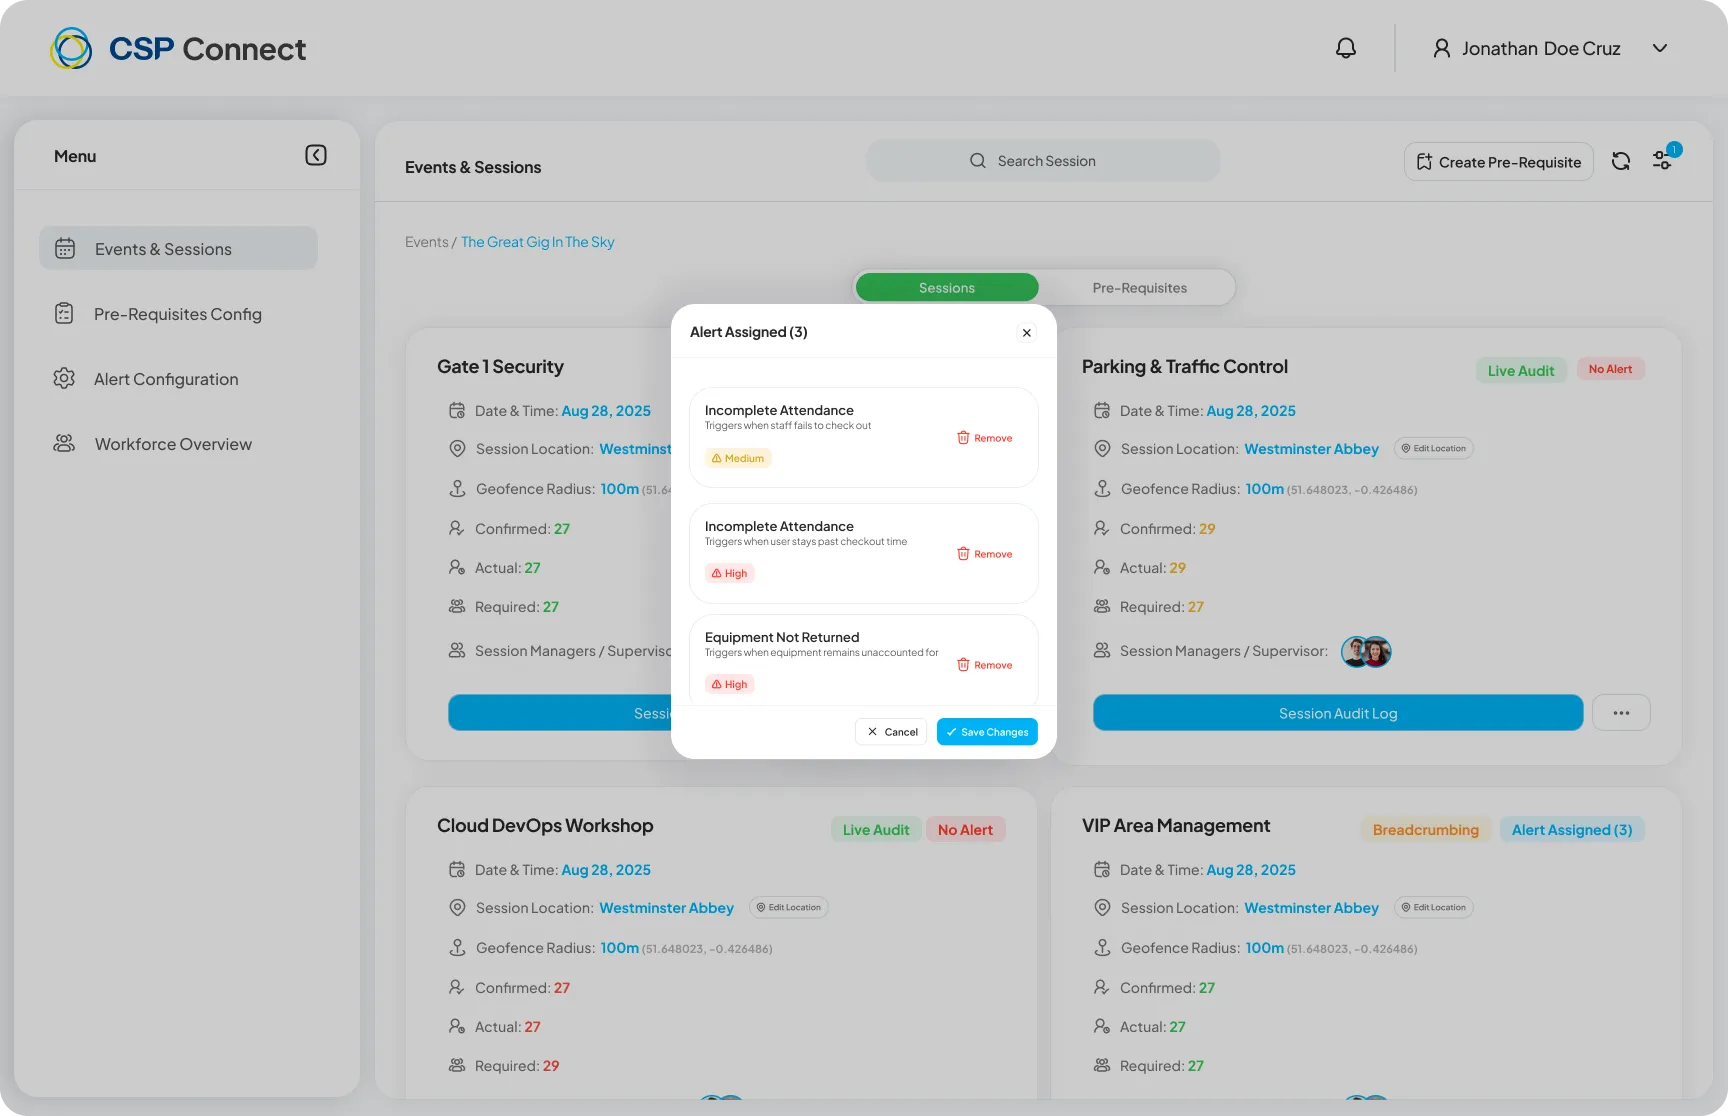Click the CSP Connect logo
This screenshot has height=1116, width=1728.
(x=178, y=48)
